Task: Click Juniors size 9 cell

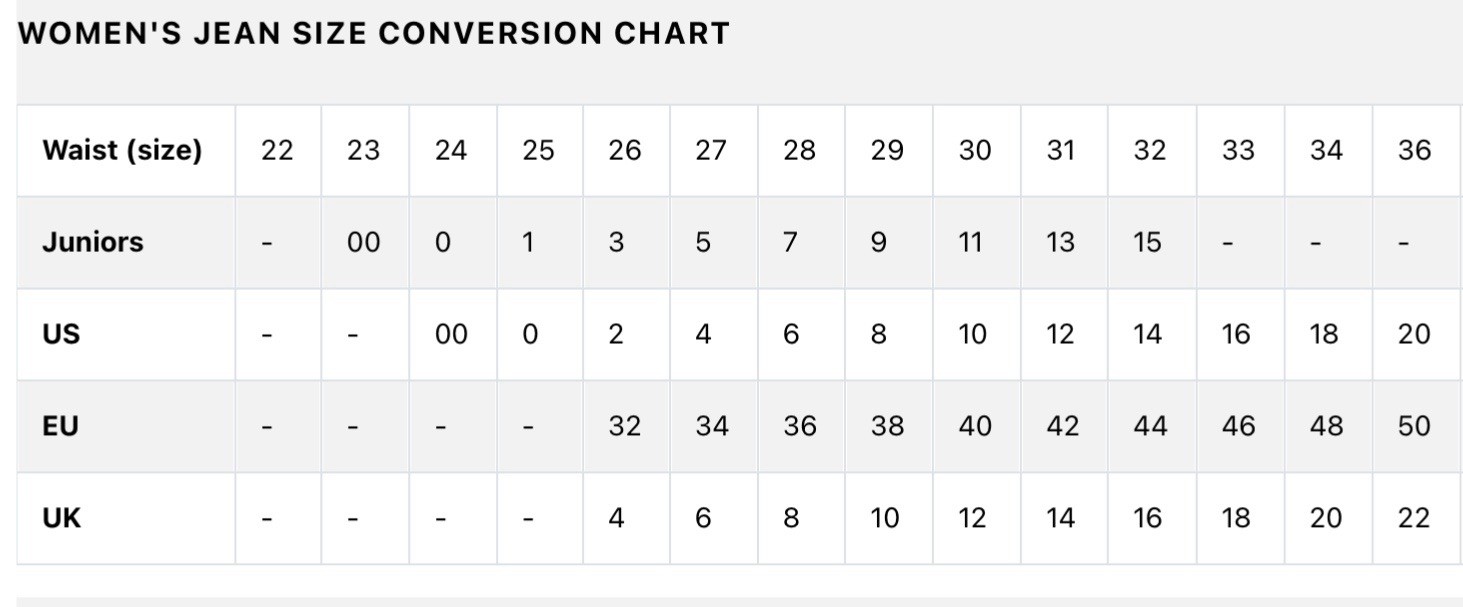Action: click(x=888, y=243)
